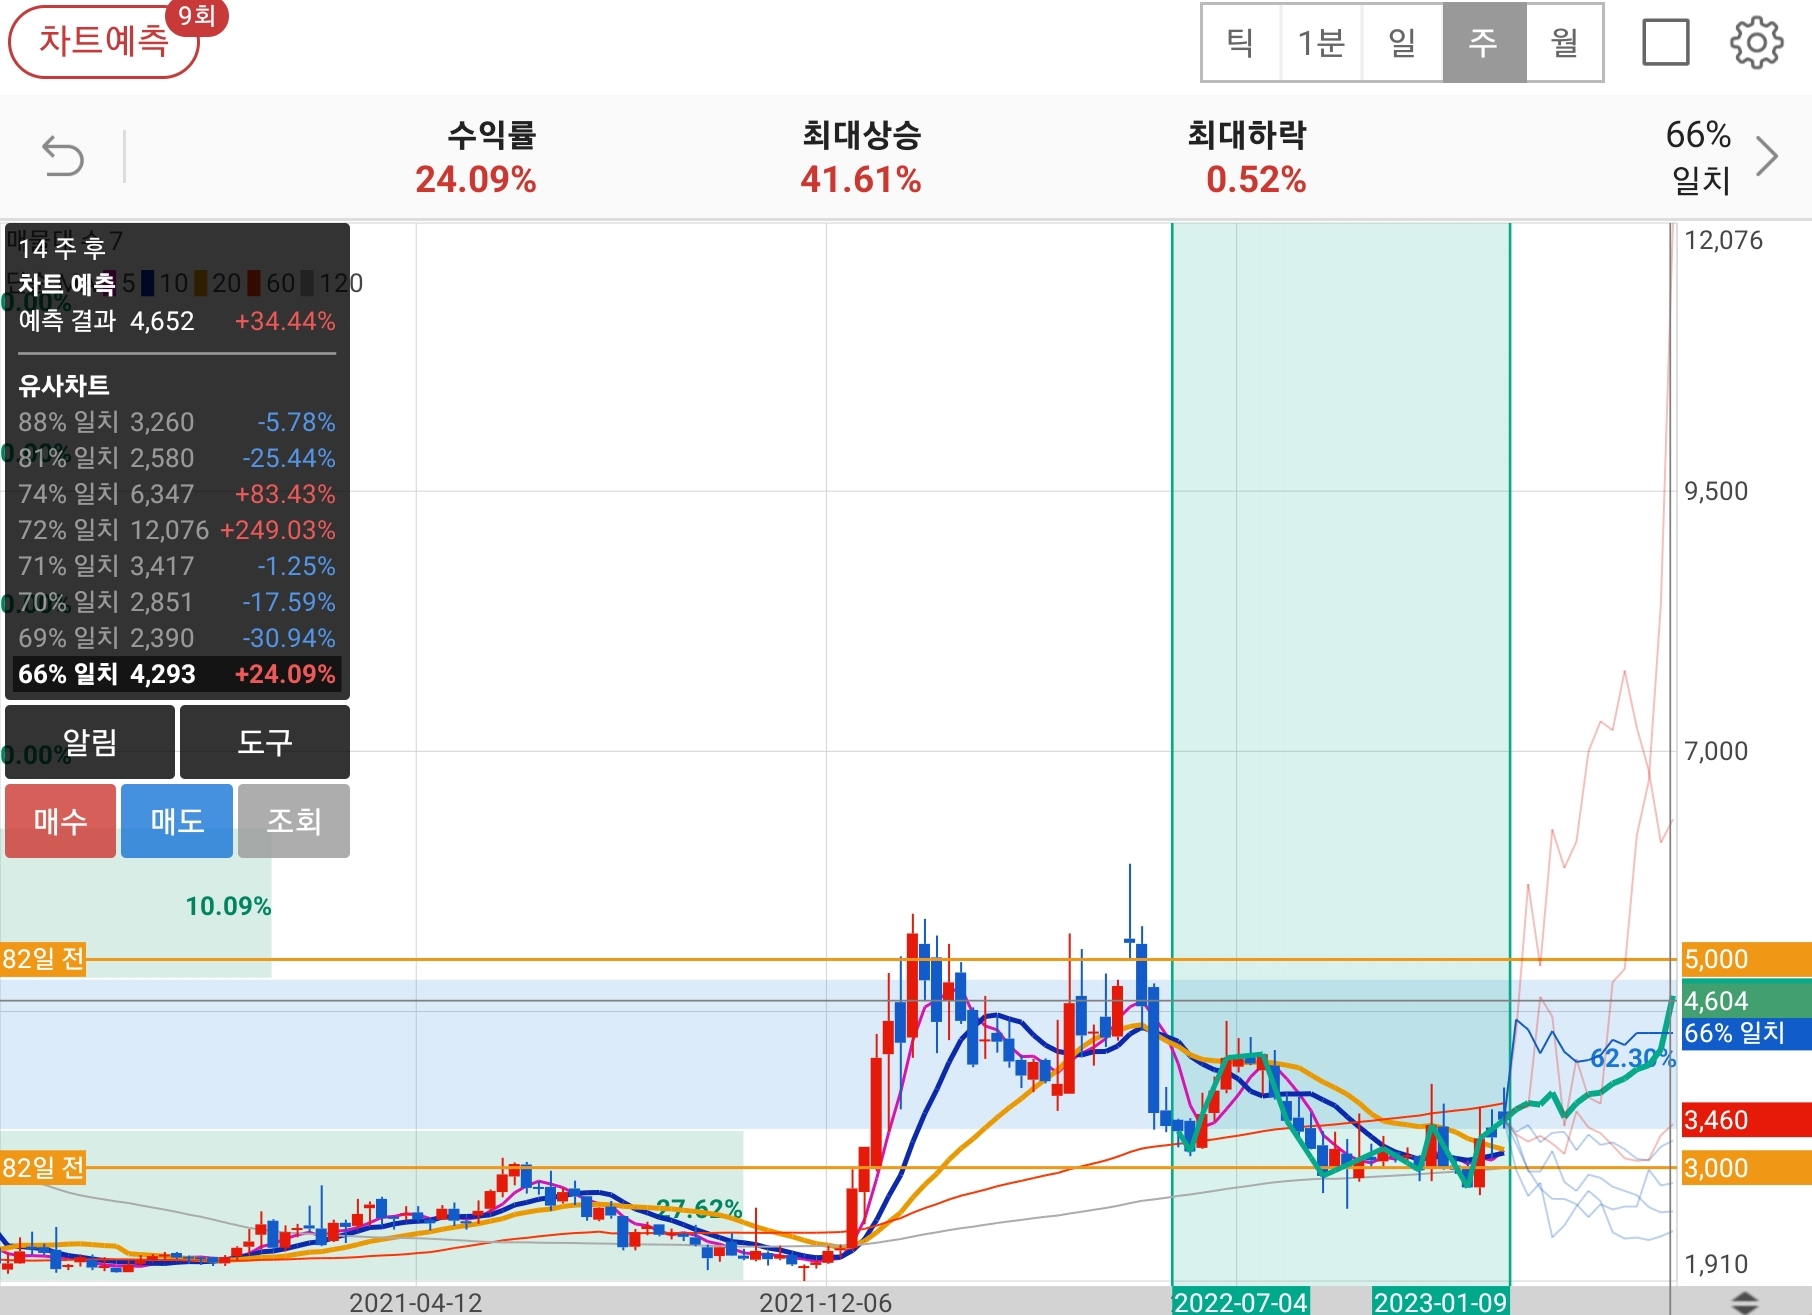This screenshot has height=1315, width=1812.
Task: Tap the up-down arrows at the bottom right
Action: pos(1744,1302)
